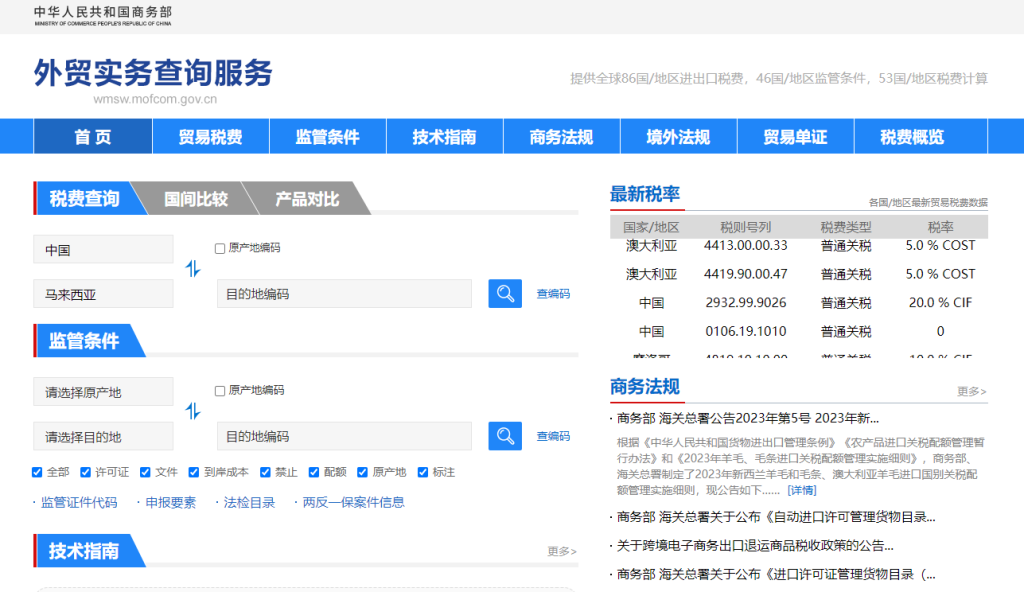Open the 马来西亚 destination country selector
The width and height of the screenshot is (1024, 592).
[x=103, y=294]
